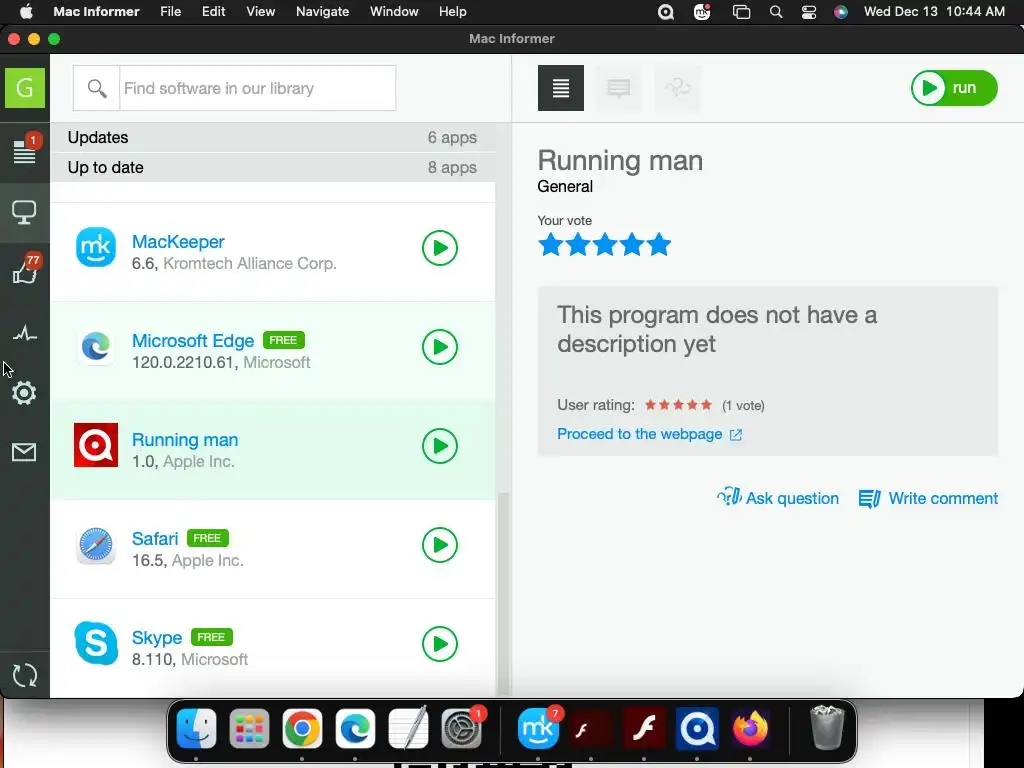Click the Safari compass list icon
Image resolution: width=1024 pixels, height=768 pixels.
click(96, 545)
